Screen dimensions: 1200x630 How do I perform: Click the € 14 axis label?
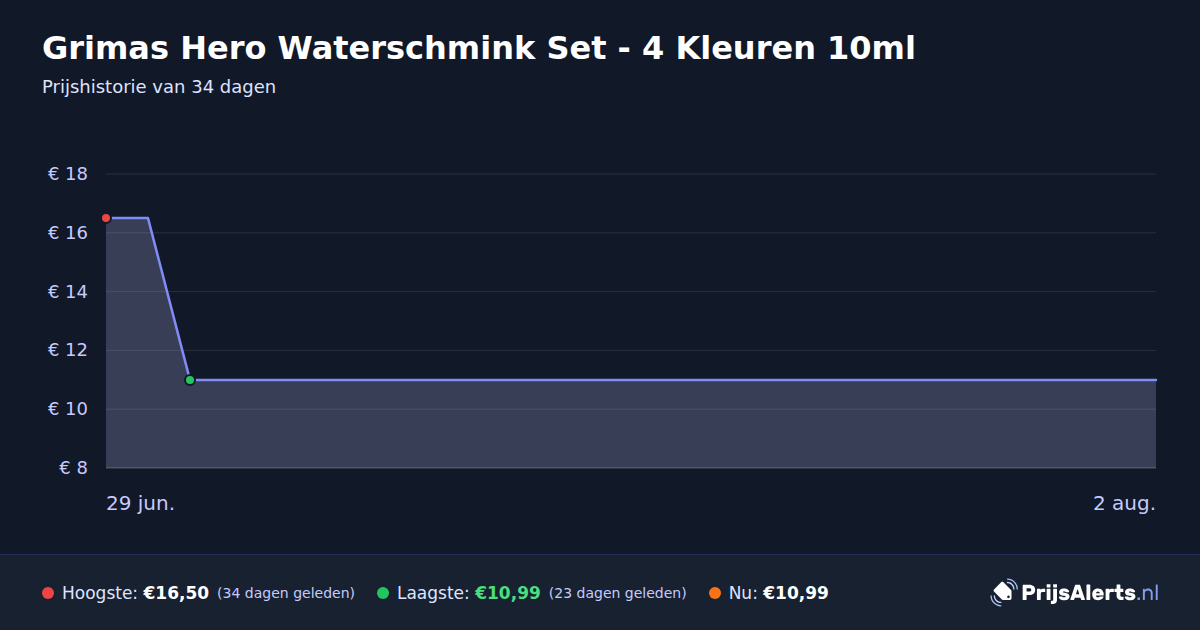tap(67, 292)
